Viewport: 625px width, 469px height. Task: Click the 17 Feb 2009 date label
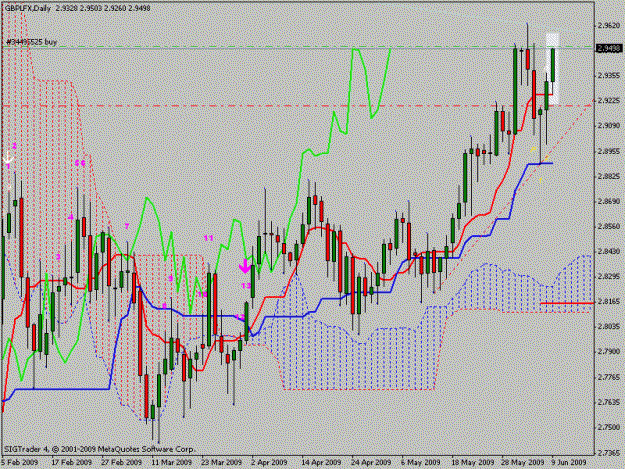click(72, 463)
